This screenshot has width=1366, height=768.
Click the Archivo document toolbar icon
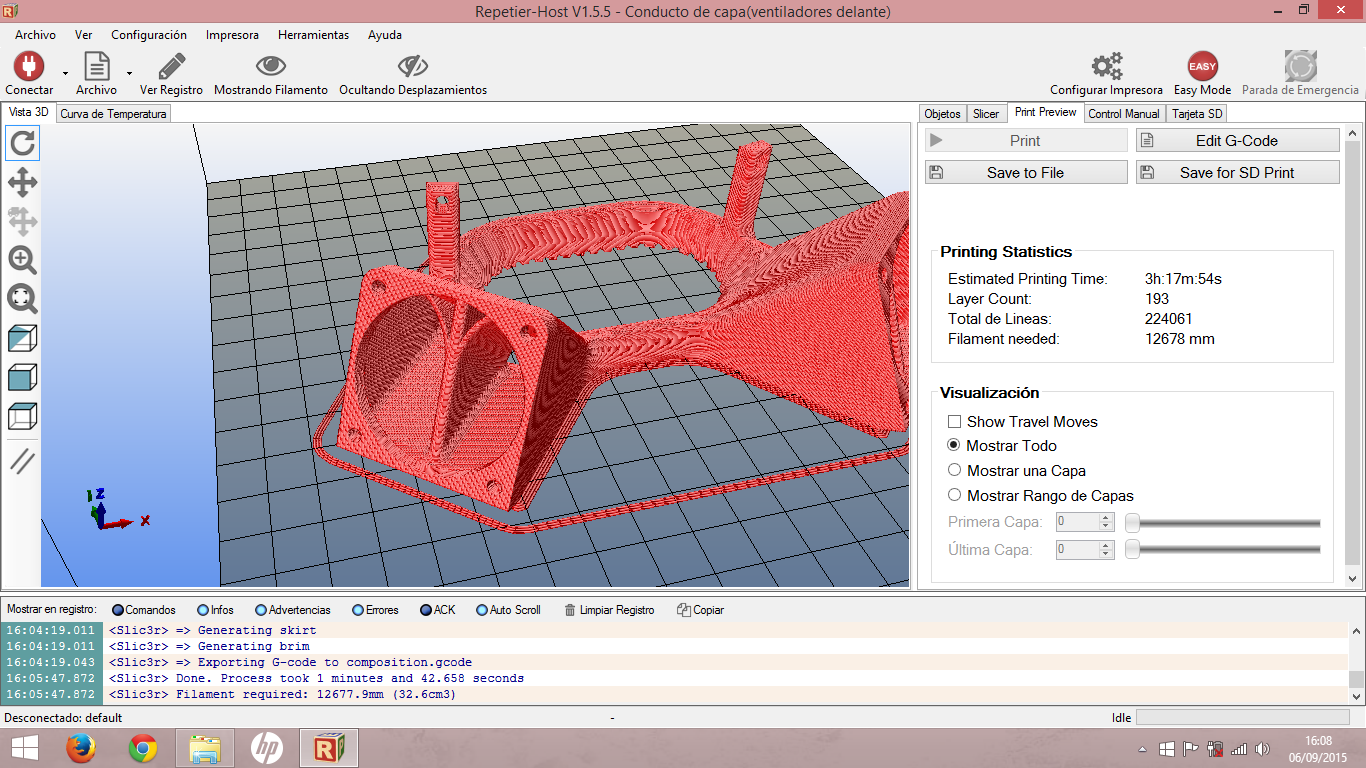[x=96, y=66]
